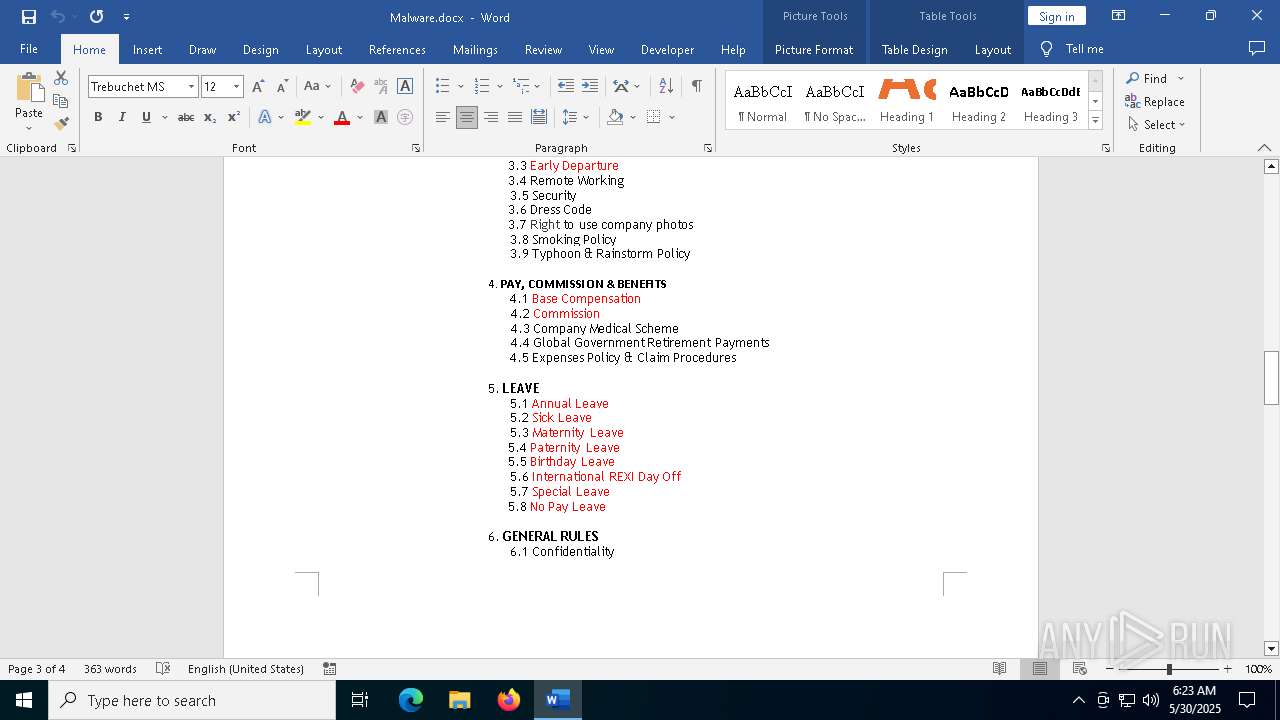Image resolution: width=1280 pixels, height=720 pixels.
Task: Toggle italic formatting
Action: click(122, 118)
